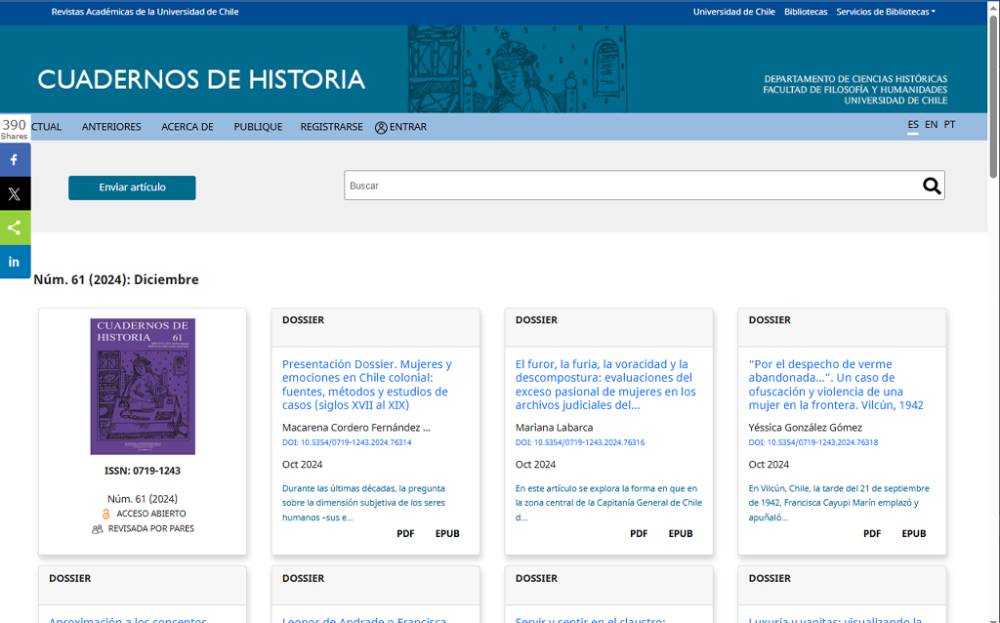Screen dimensions: 1000x623
Task: Open the Servicios de Bibliotecas dropdown
Action: (x=886, y=11)
